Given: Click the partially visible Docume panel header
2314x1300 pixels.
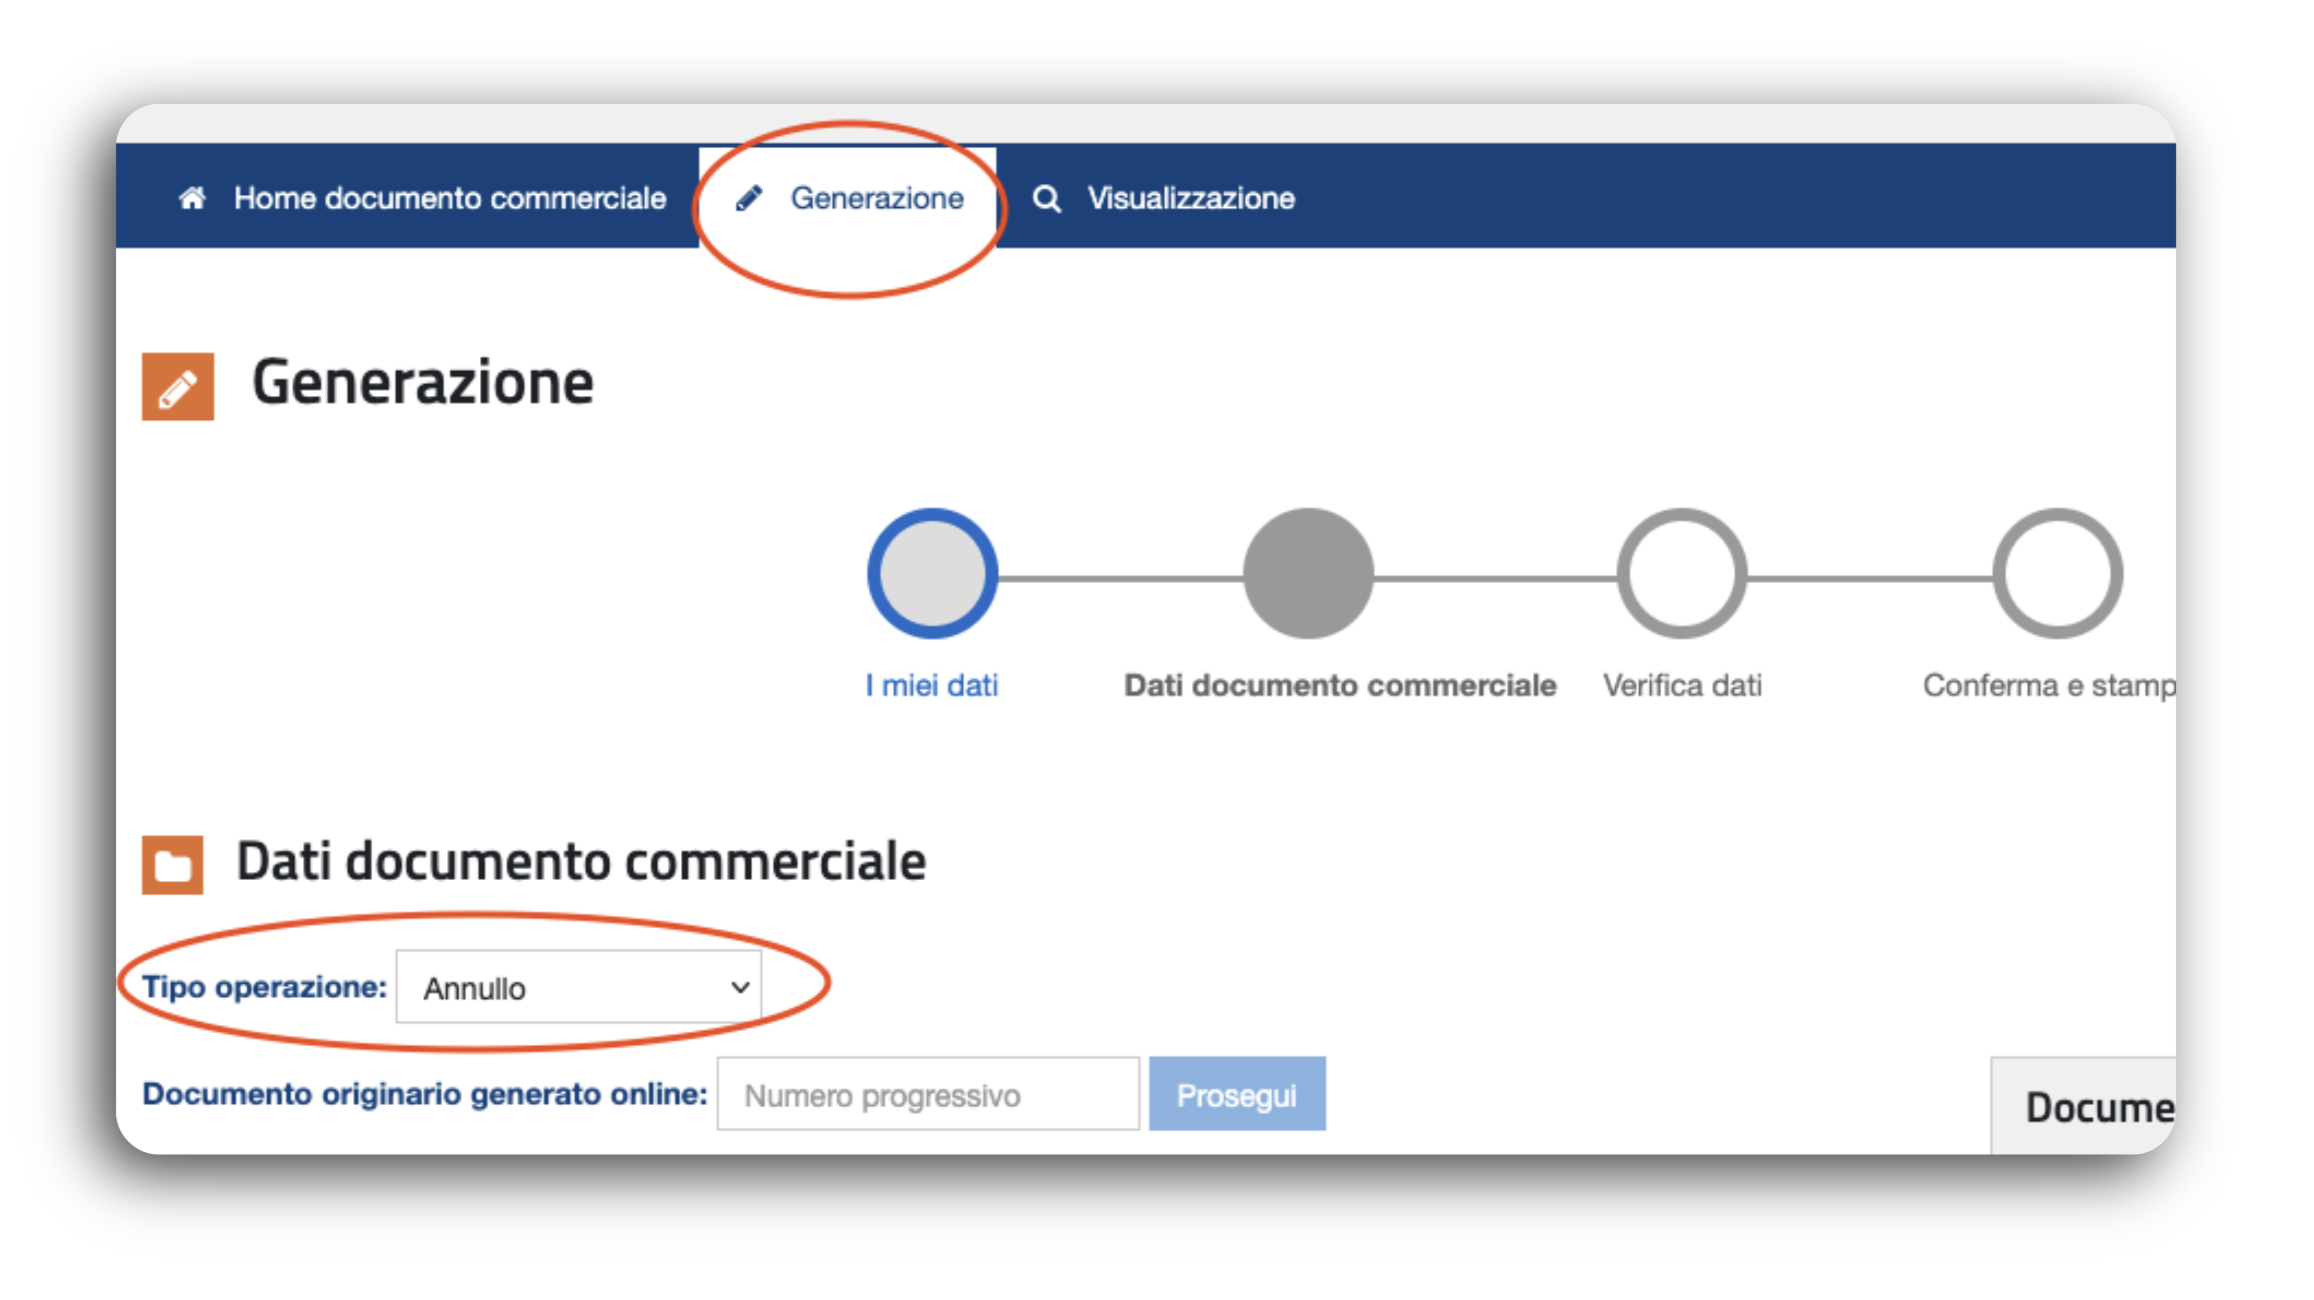Looking at the screenshot, I should click(x=2097, y=1107).
